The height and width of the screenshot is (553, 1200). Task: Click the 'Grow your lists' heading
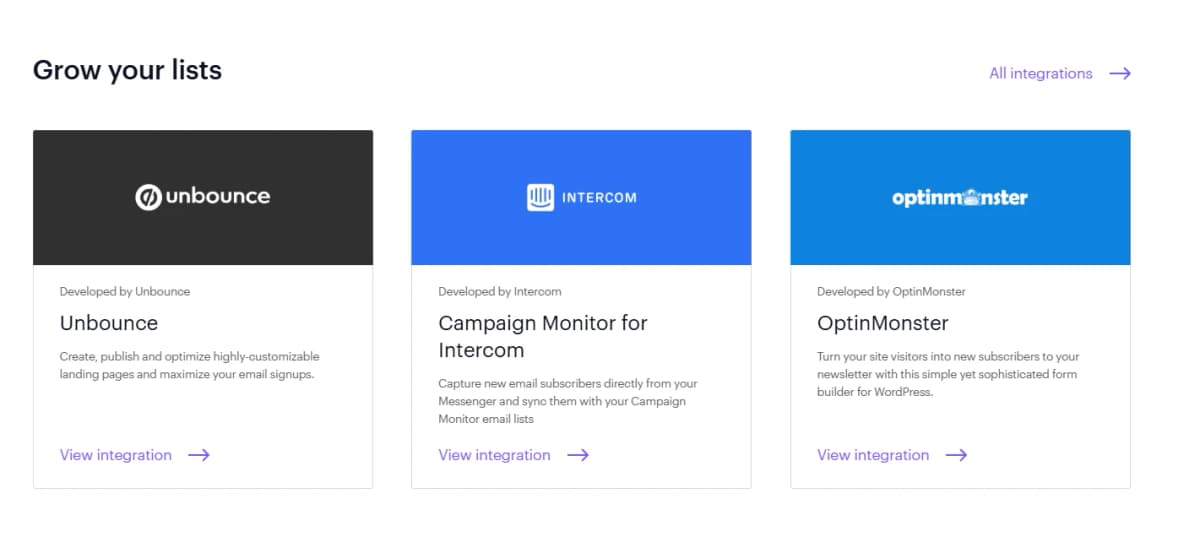(x=128, y=70)
